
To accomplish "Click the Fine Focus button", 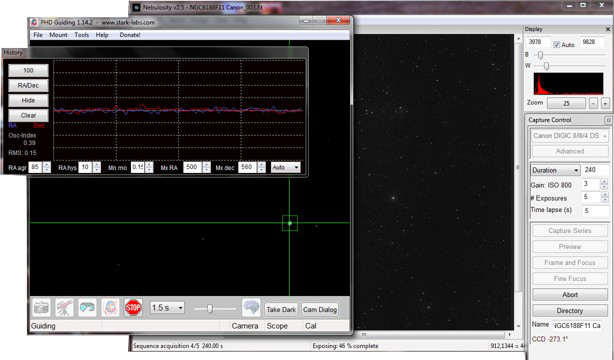I will 570,279.
